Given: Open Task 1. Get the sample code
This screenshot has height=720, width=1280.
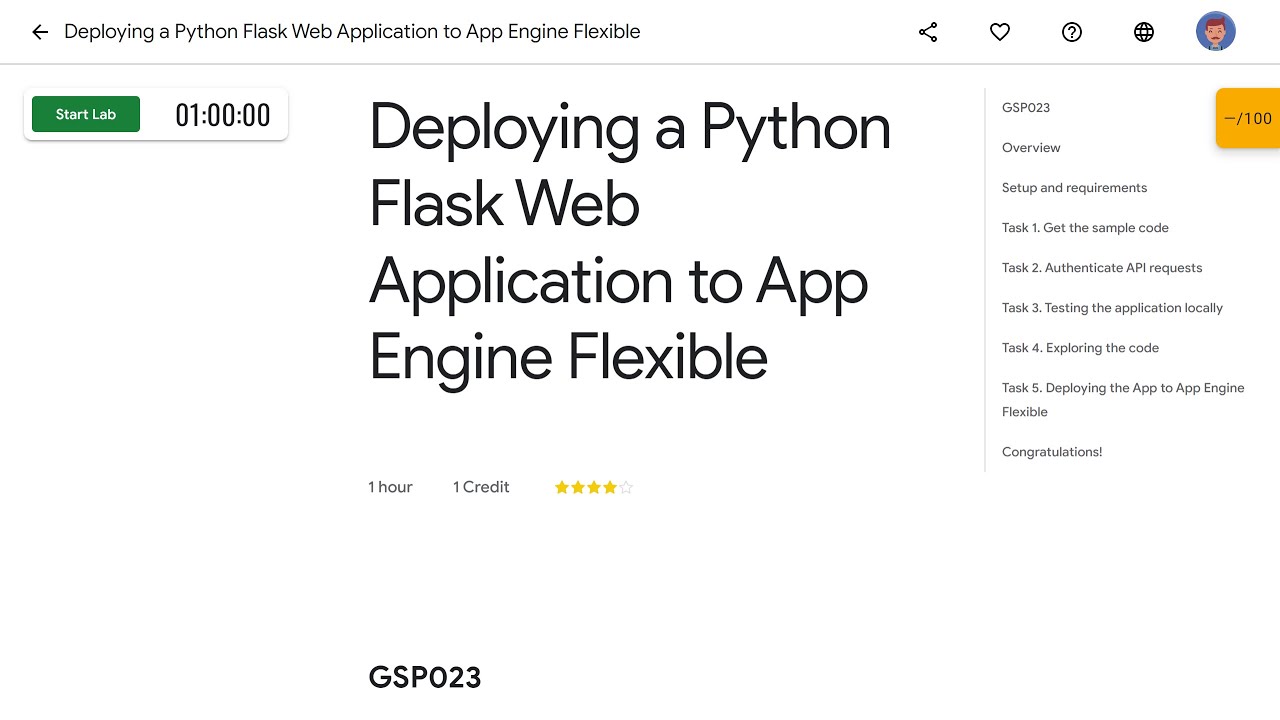Looking at the screenshot, I should 1085,228.
